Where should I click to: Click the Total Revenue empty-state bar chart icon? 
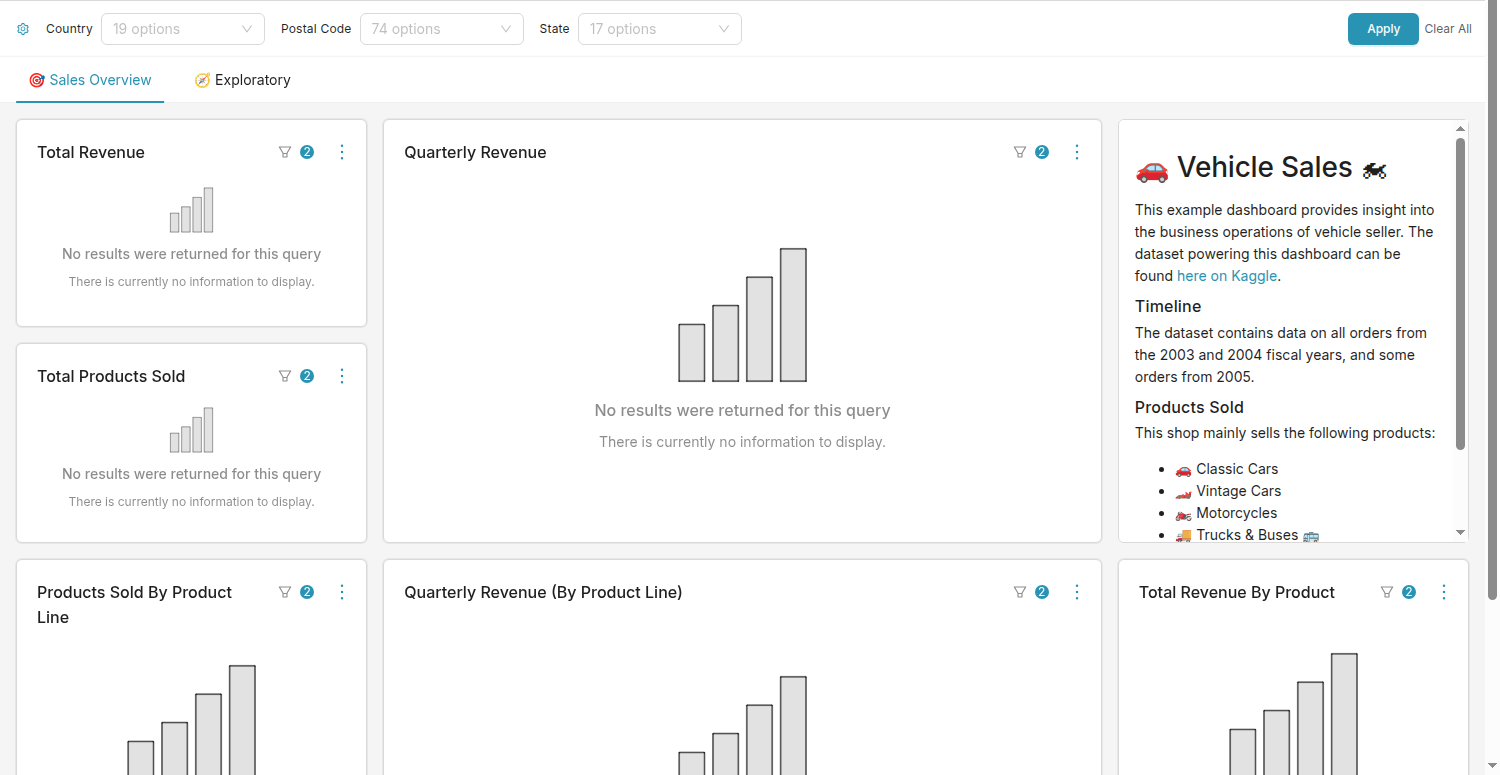191,210
